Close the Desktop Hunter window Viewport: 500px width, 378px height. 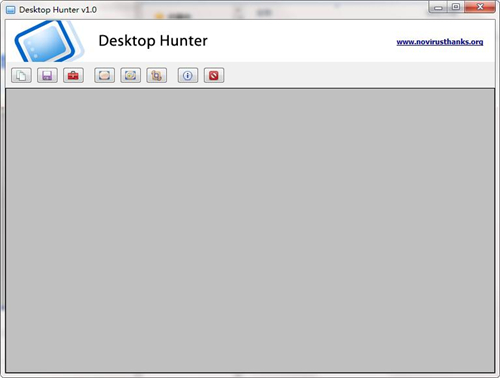pyautogui.click(x=480, y=7)
